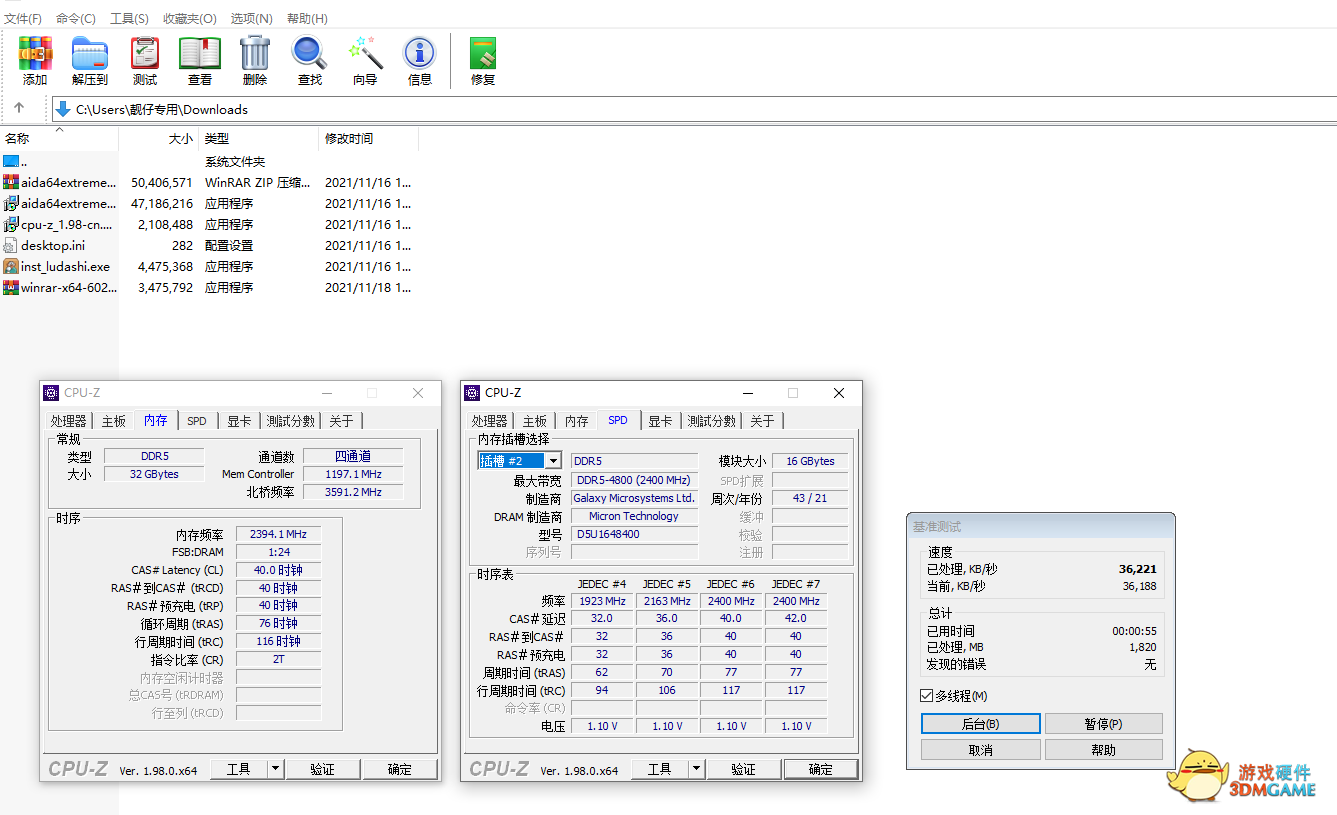Click the 删除 (Delete) trash icon
1337x815 pixels.
[255, 53]
